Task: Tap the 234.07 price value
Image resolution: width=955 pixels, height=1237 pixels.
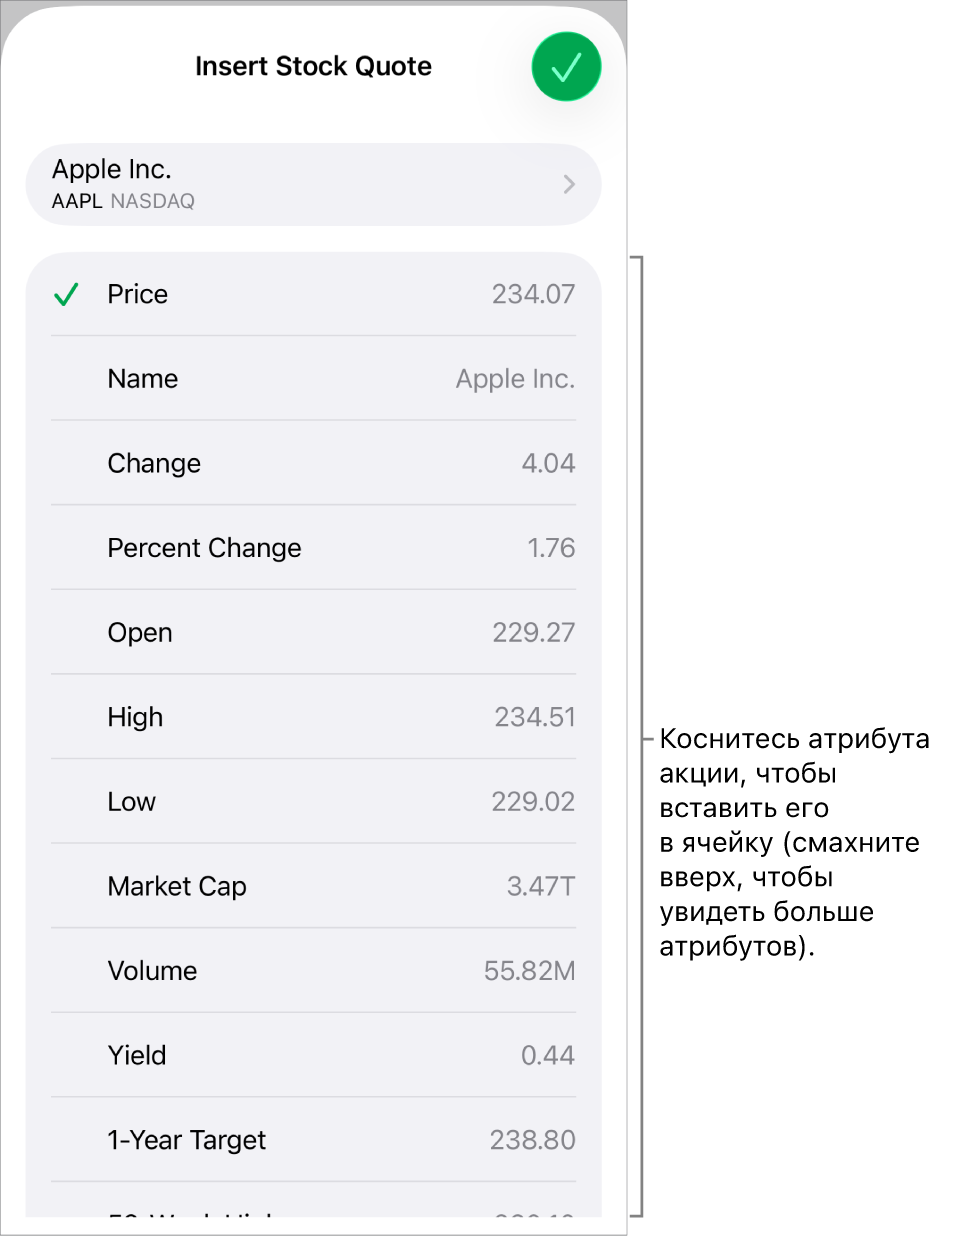Action: [x=533, y=294]
